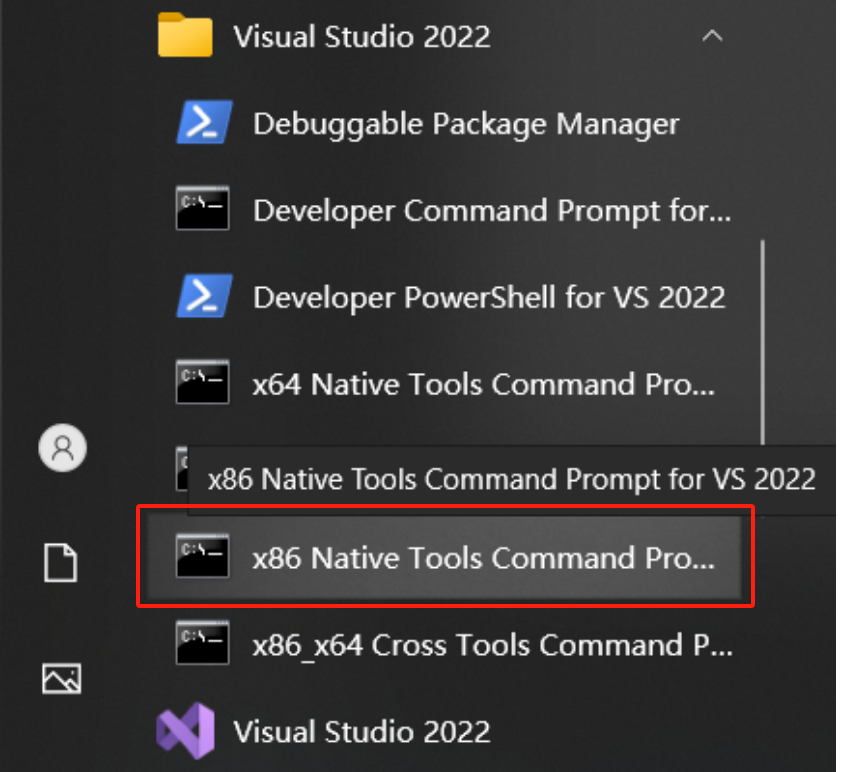The image size is (841, 772).
Task: Launch the purple Visual Studio 2022 app icon
Action: point(186,731)
